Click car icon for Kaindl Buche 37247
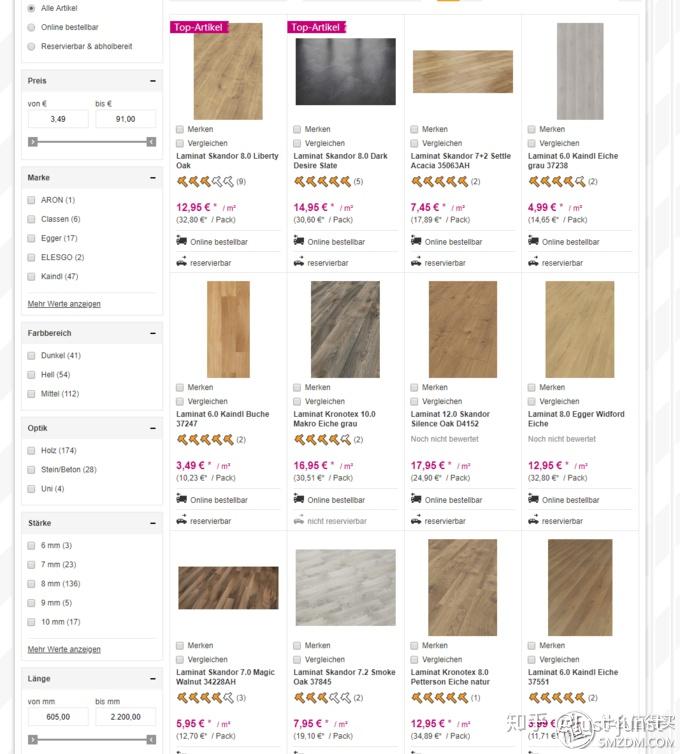 coord(181,520)
